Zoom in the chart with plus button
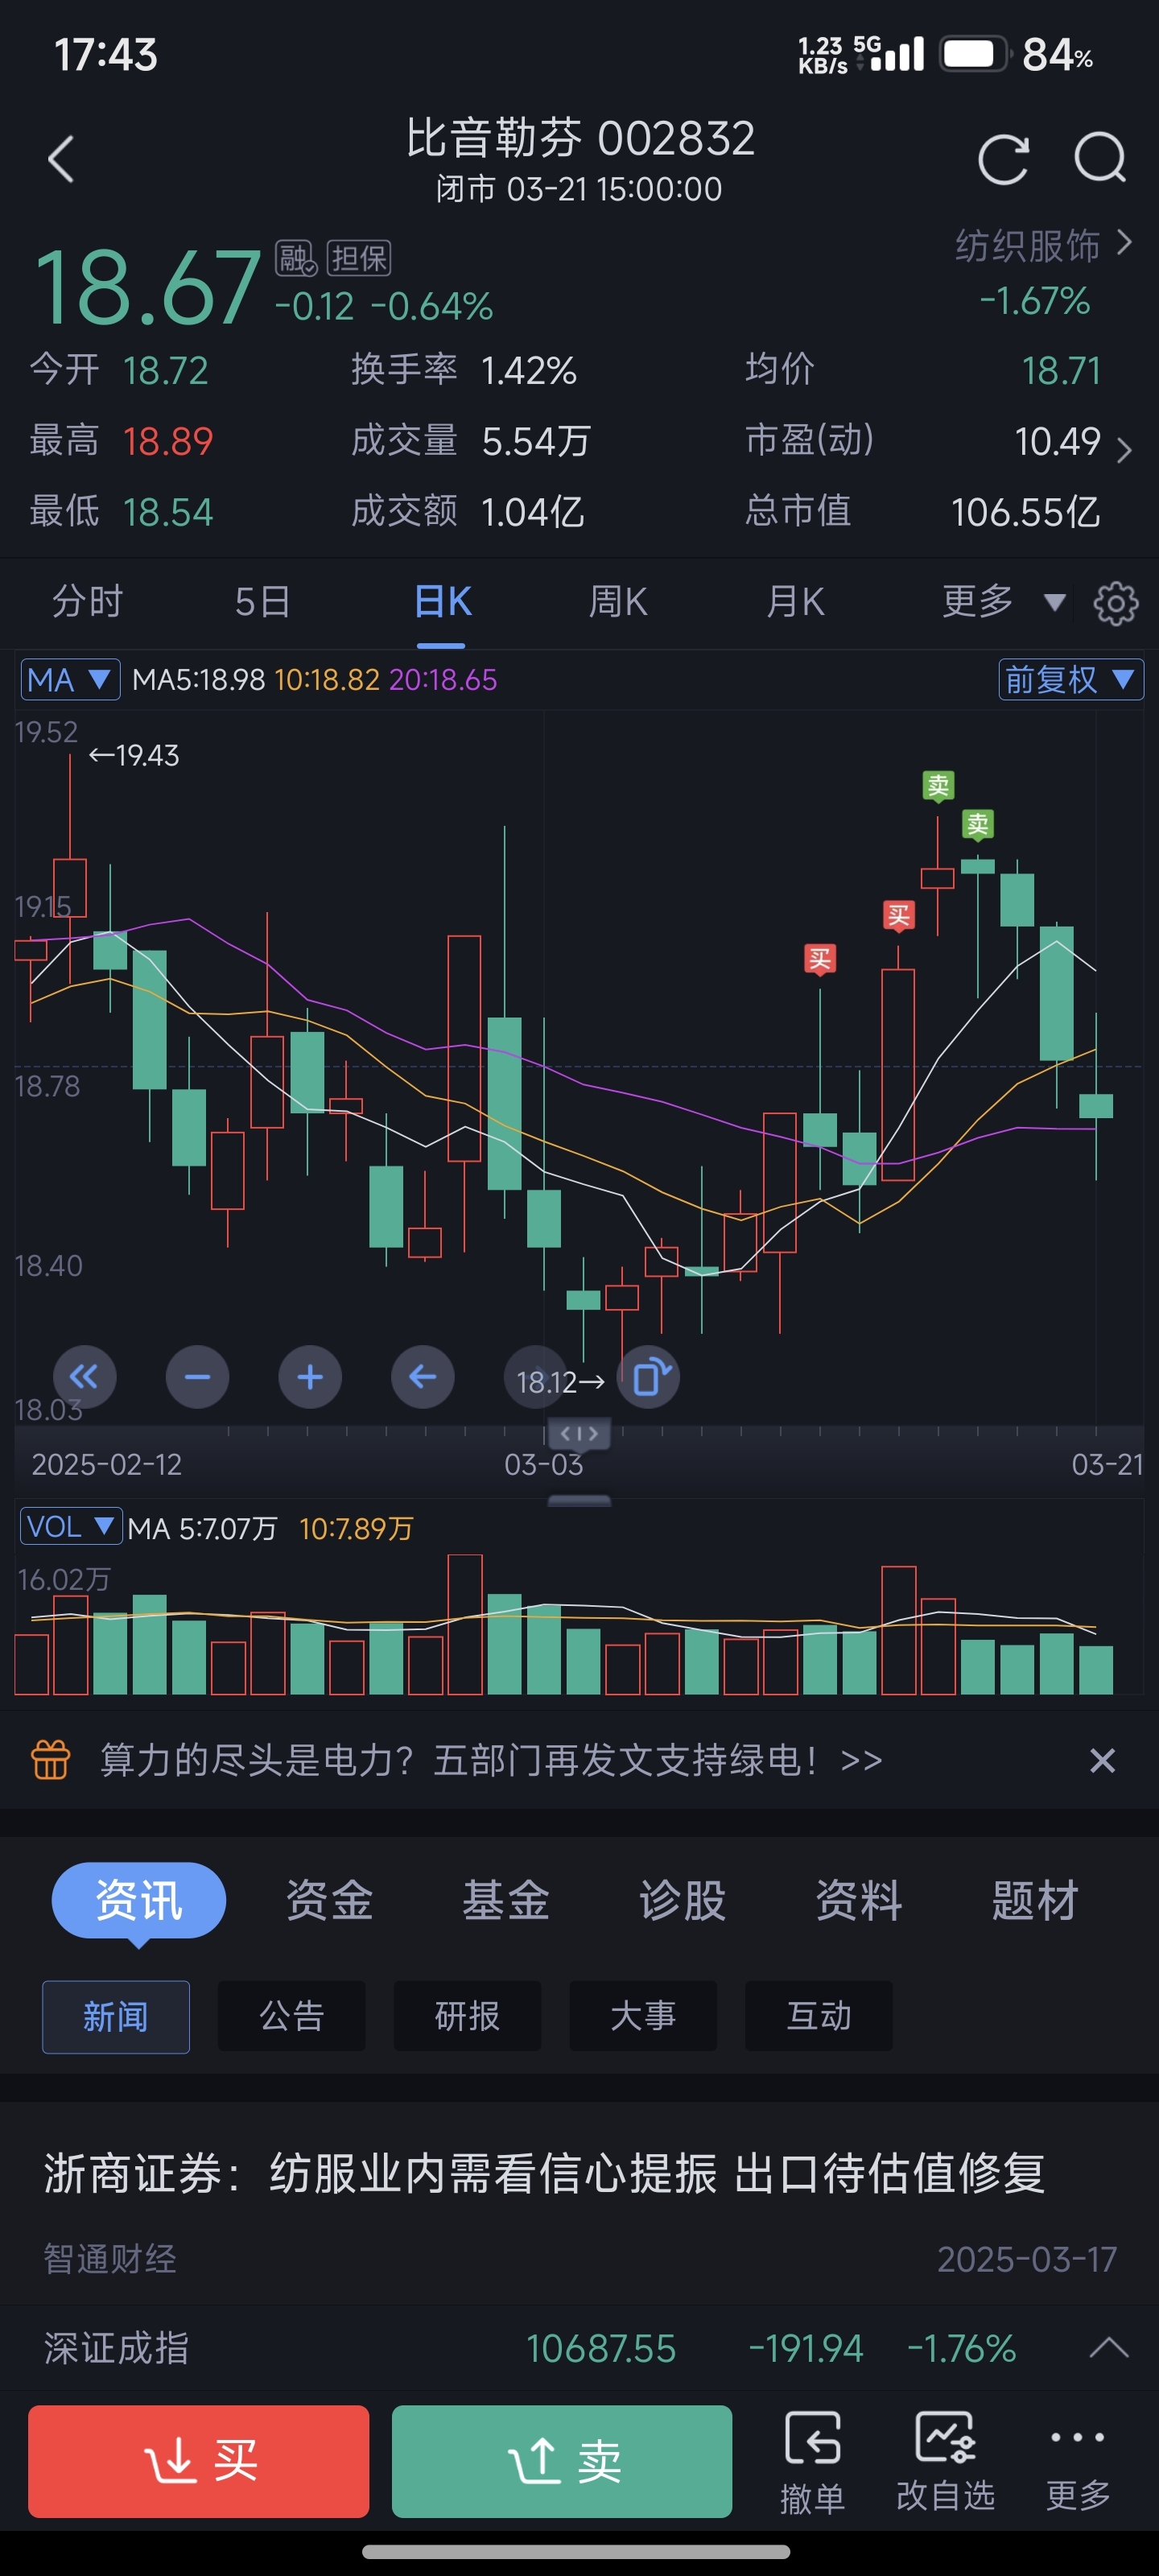1159x2576 pixels. point(310,1377)
